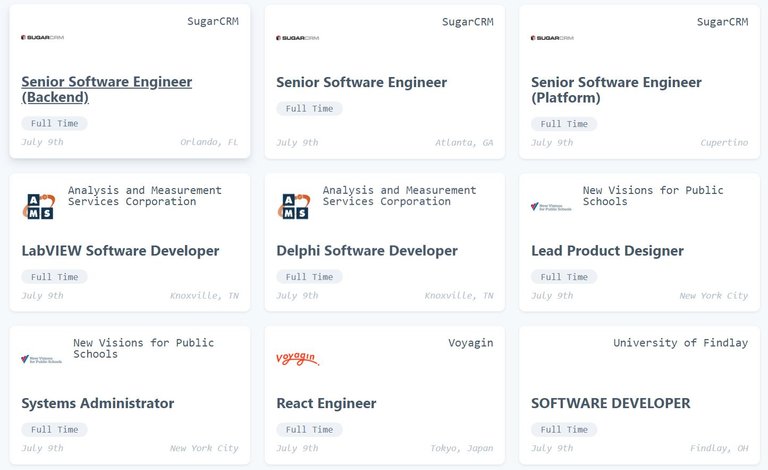Click SugarCRM logo on Atlanta job card
Image resolution: width=768 pixels, height=470 pixels.
click(x=297, y=38)
